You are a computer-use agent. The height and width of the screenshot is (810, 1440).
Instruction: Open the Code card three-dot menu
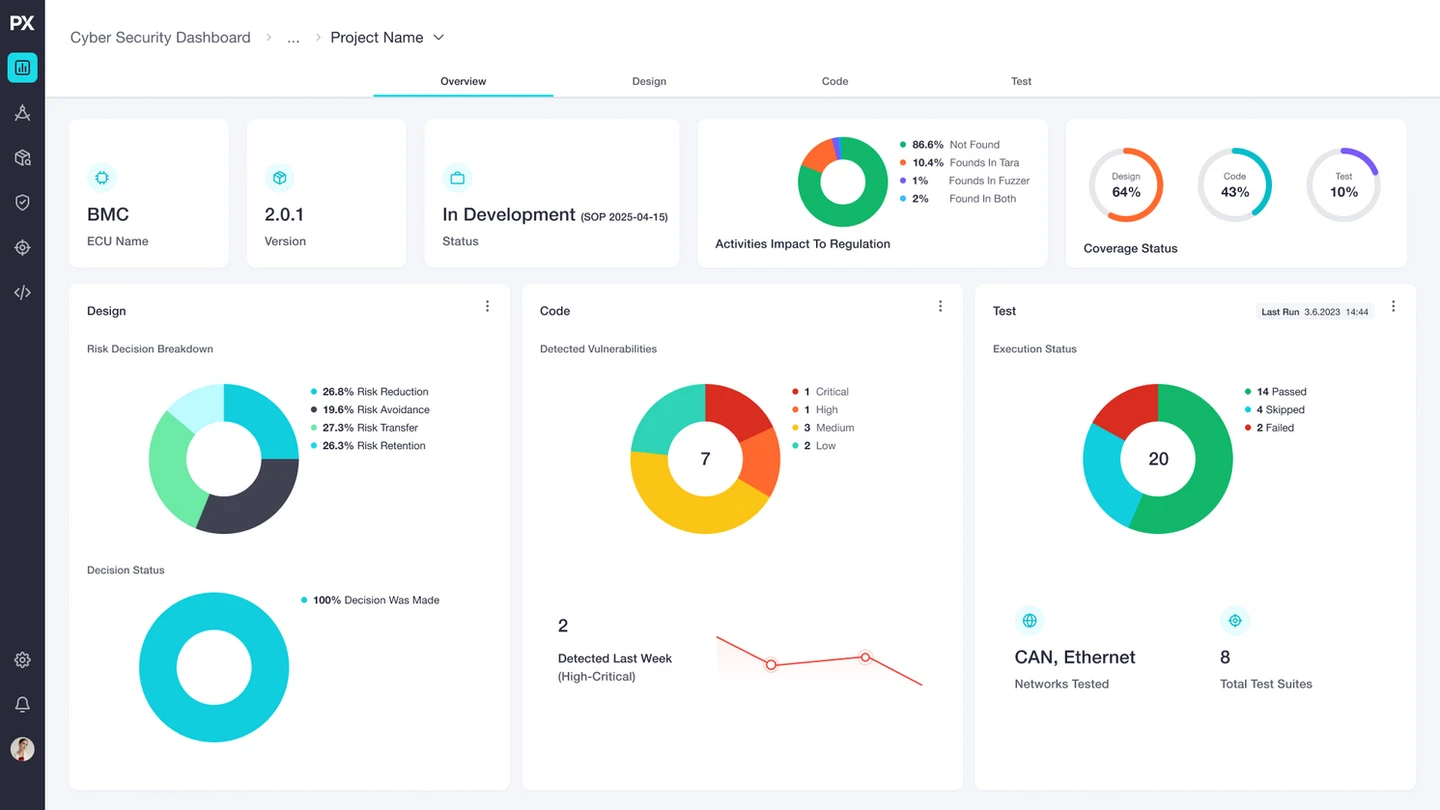pos(940,306)
